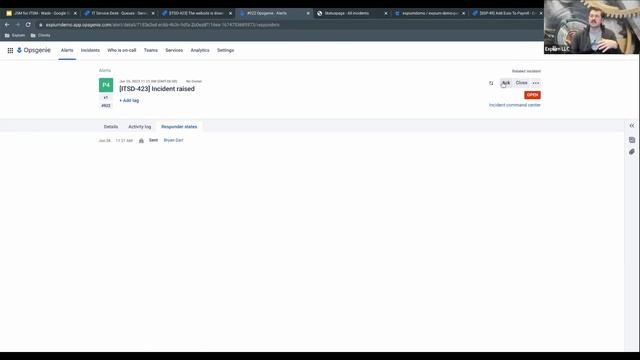
Task: Open the Atlassian app switcher grid
Action: (x=10, y=50)
